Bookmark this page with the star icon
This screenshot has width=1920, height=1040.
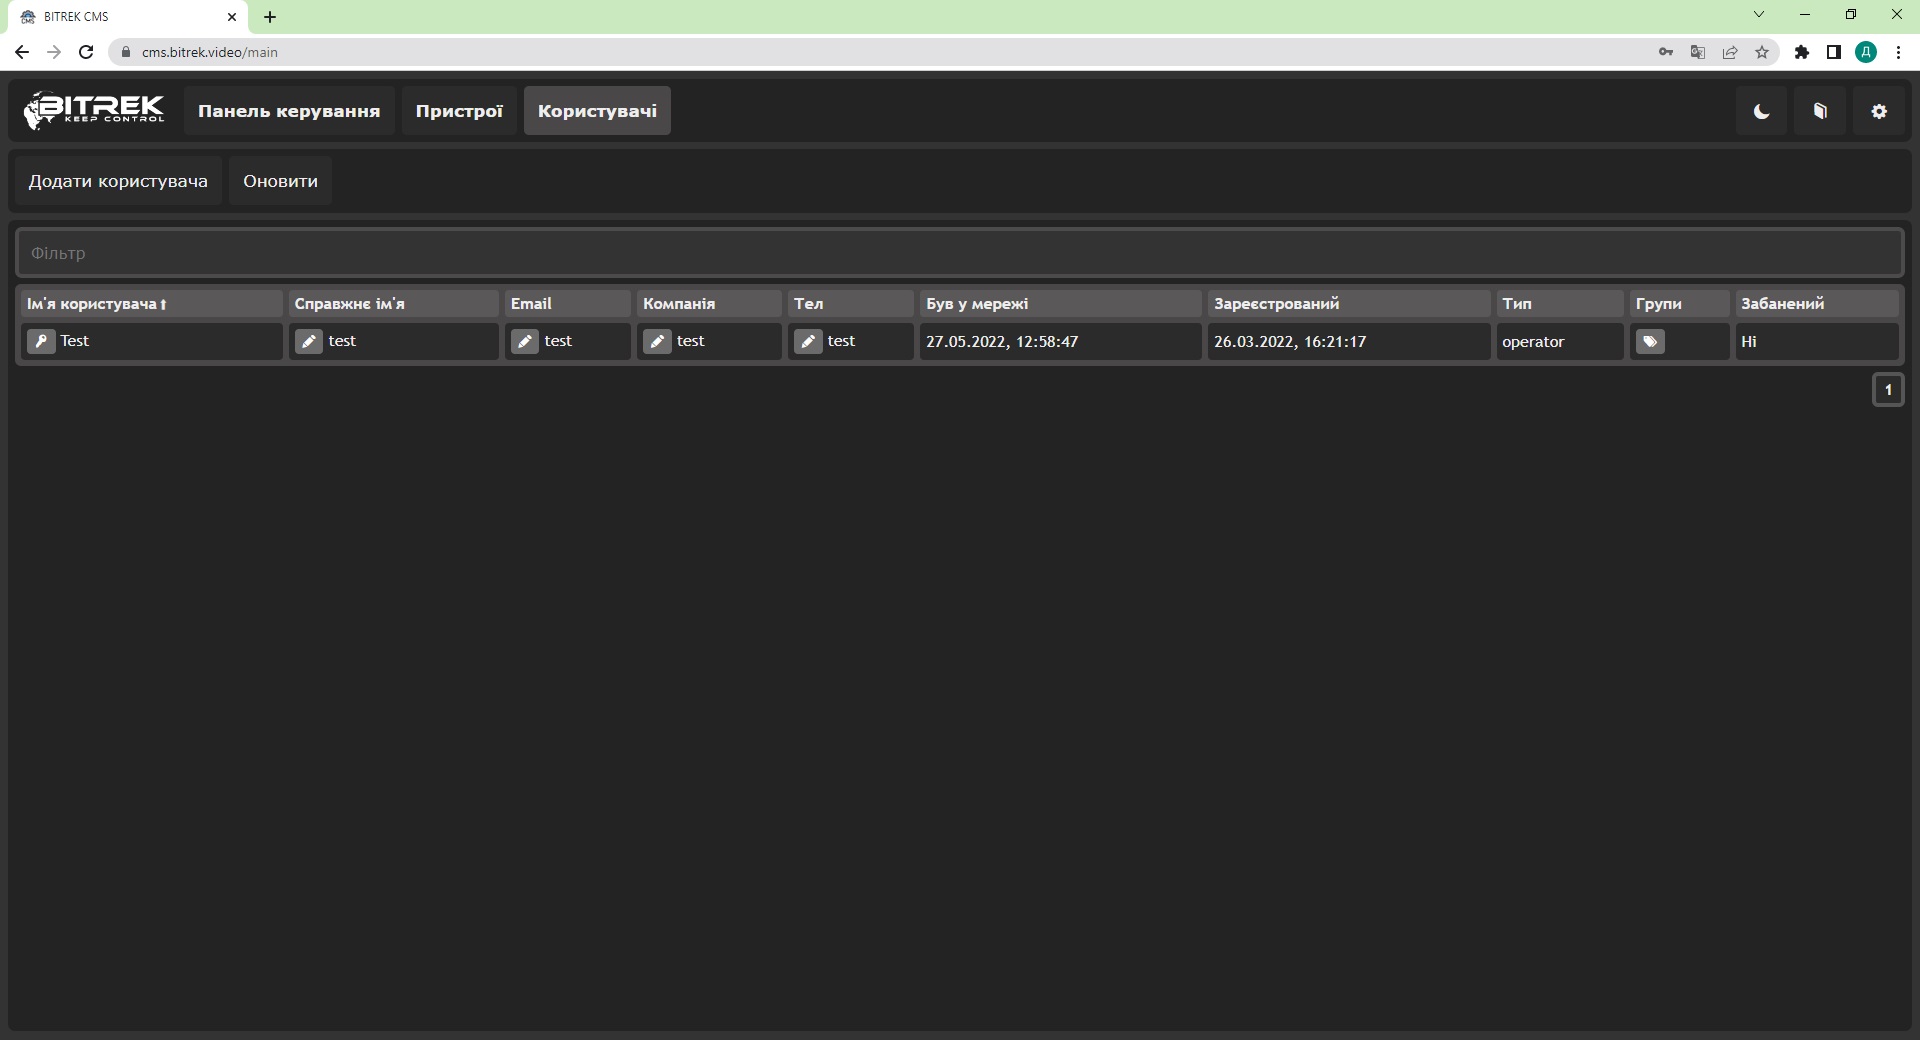(1762, 52)
